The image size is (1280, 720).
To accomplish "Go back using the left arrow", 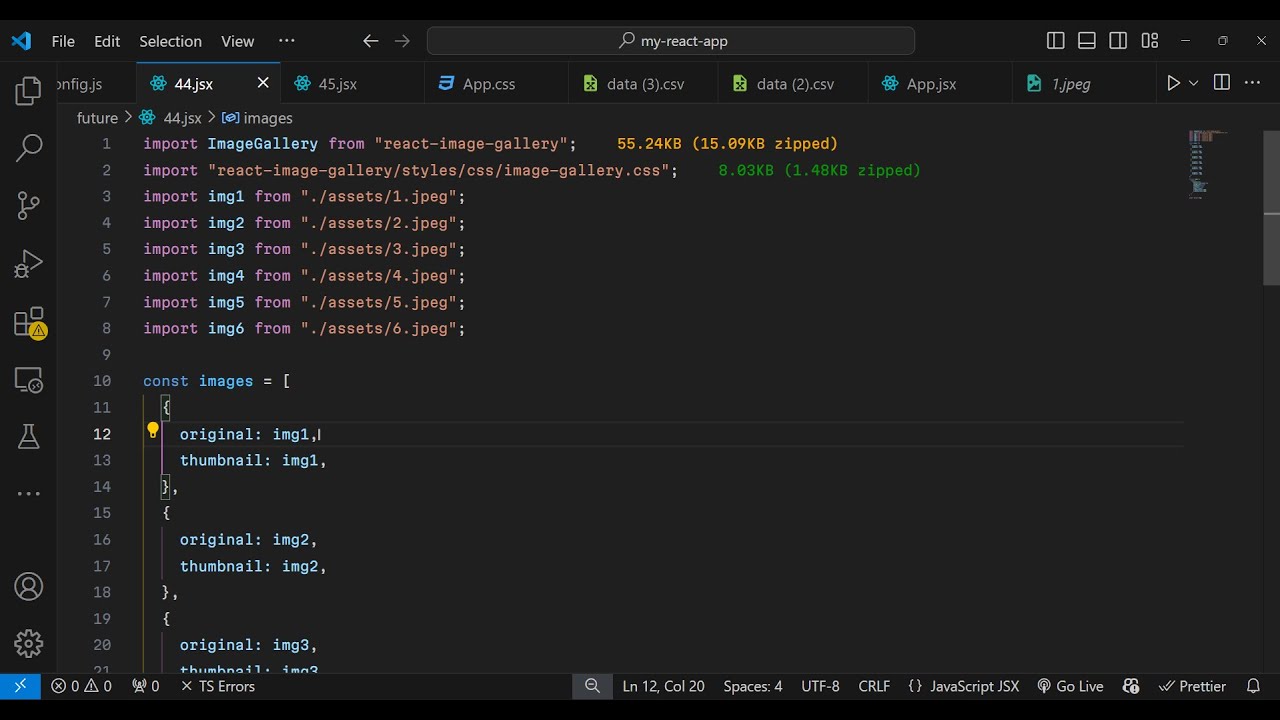I will coord(371,41).
